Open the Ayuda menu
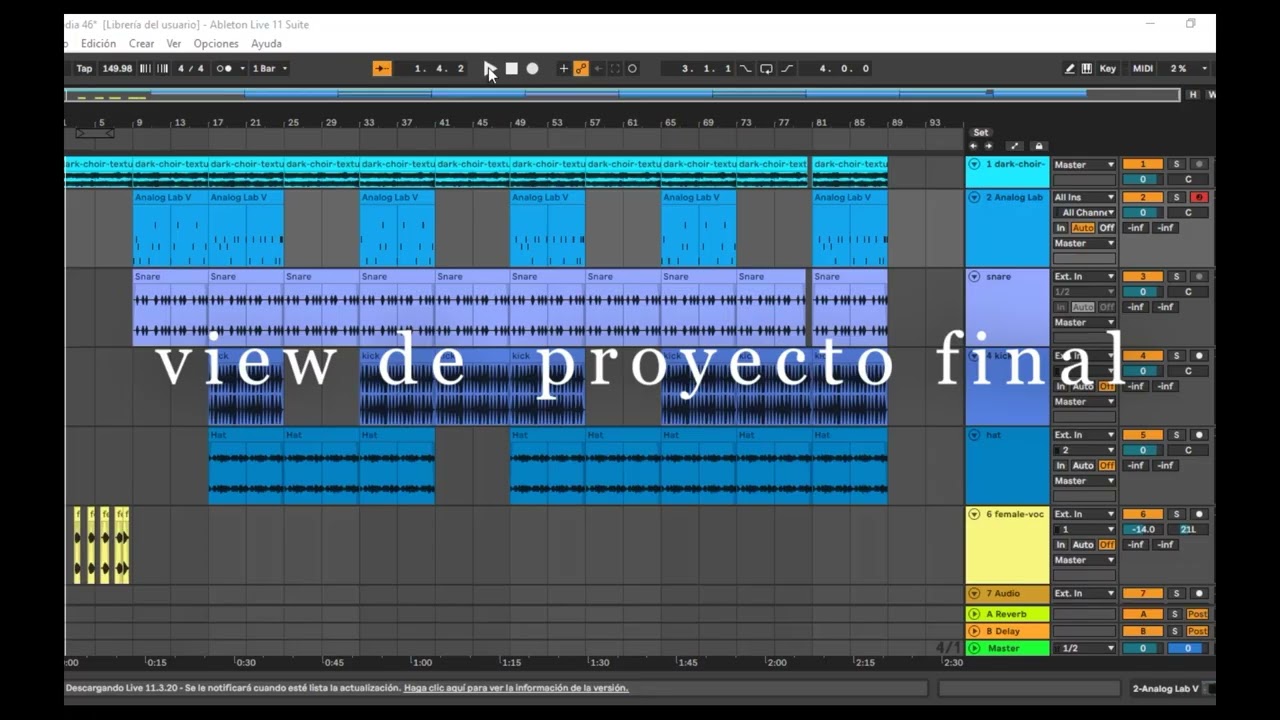 click(266, 43)
